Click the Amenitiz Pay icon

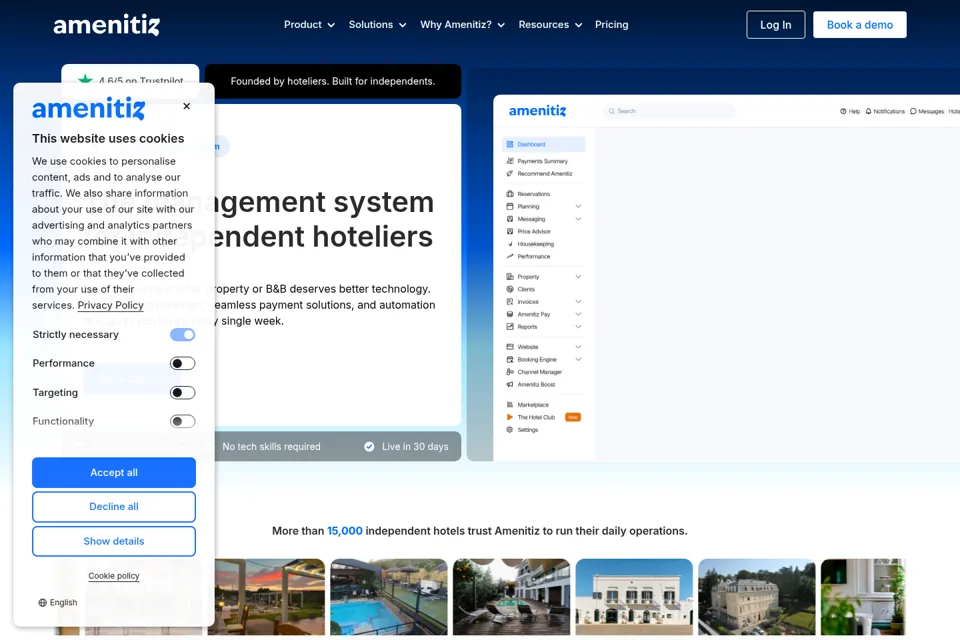click(x=510, y=314)
